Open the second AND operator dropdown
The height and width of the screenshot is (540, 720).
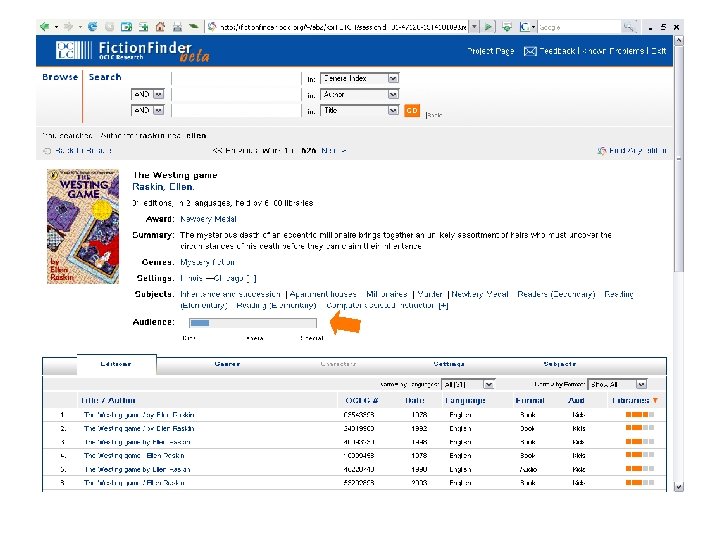[158, 110]
